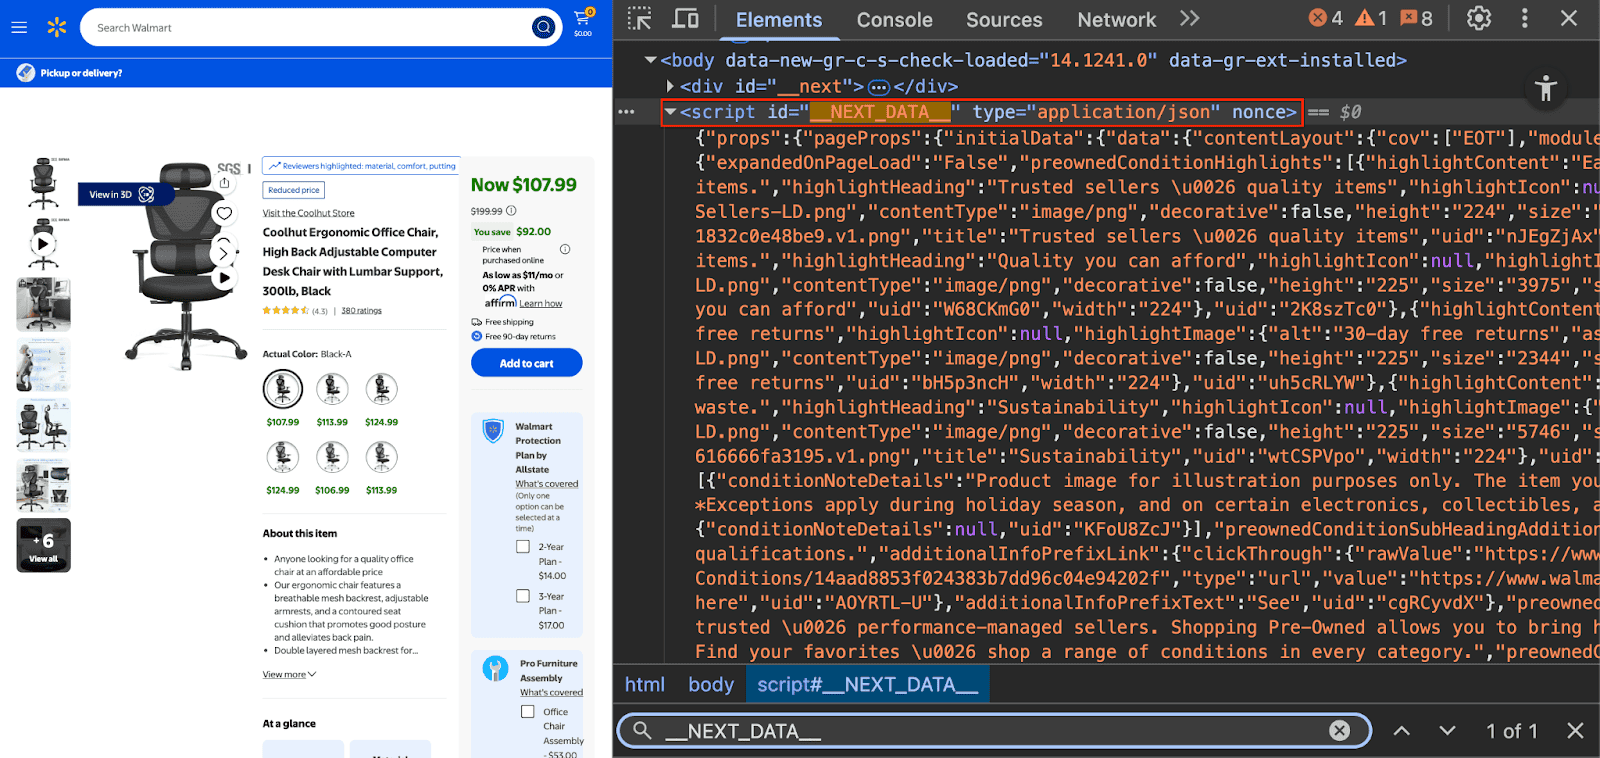Image resolution: width=1600 pixels, height=758 pixels.
Task: Click the Reduced price tag
Action: pos(294,190)
